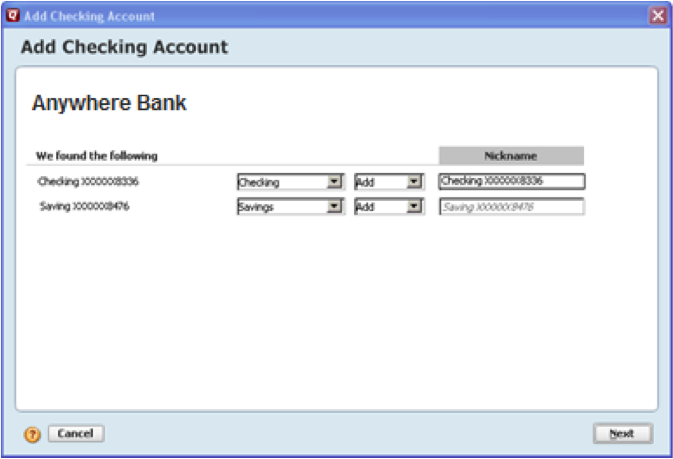
Task: Click the Cancel button
Action: click(x=76, y=434)
